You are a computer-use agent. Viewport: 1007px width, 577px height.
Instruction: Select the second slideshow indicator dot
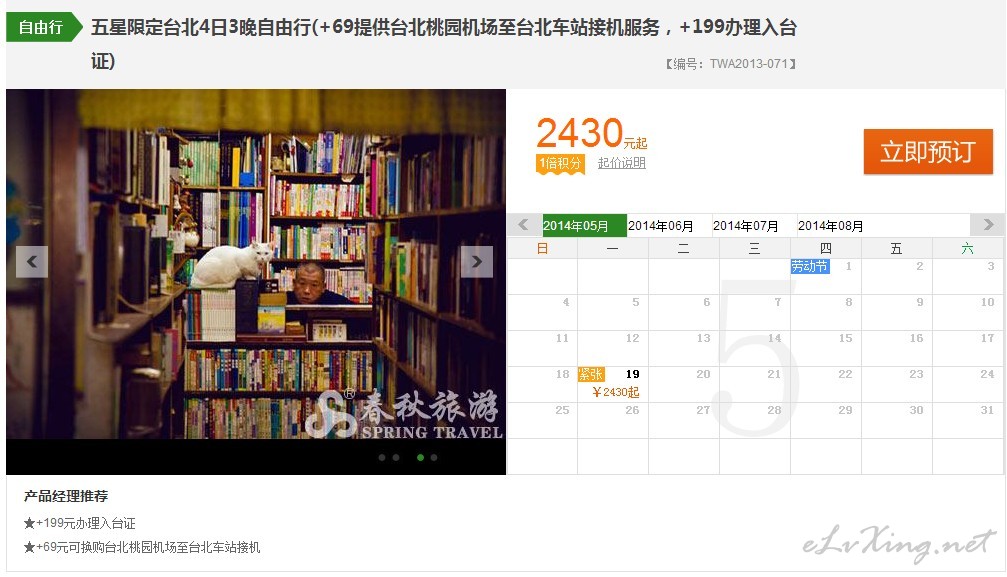coord(396,457)
